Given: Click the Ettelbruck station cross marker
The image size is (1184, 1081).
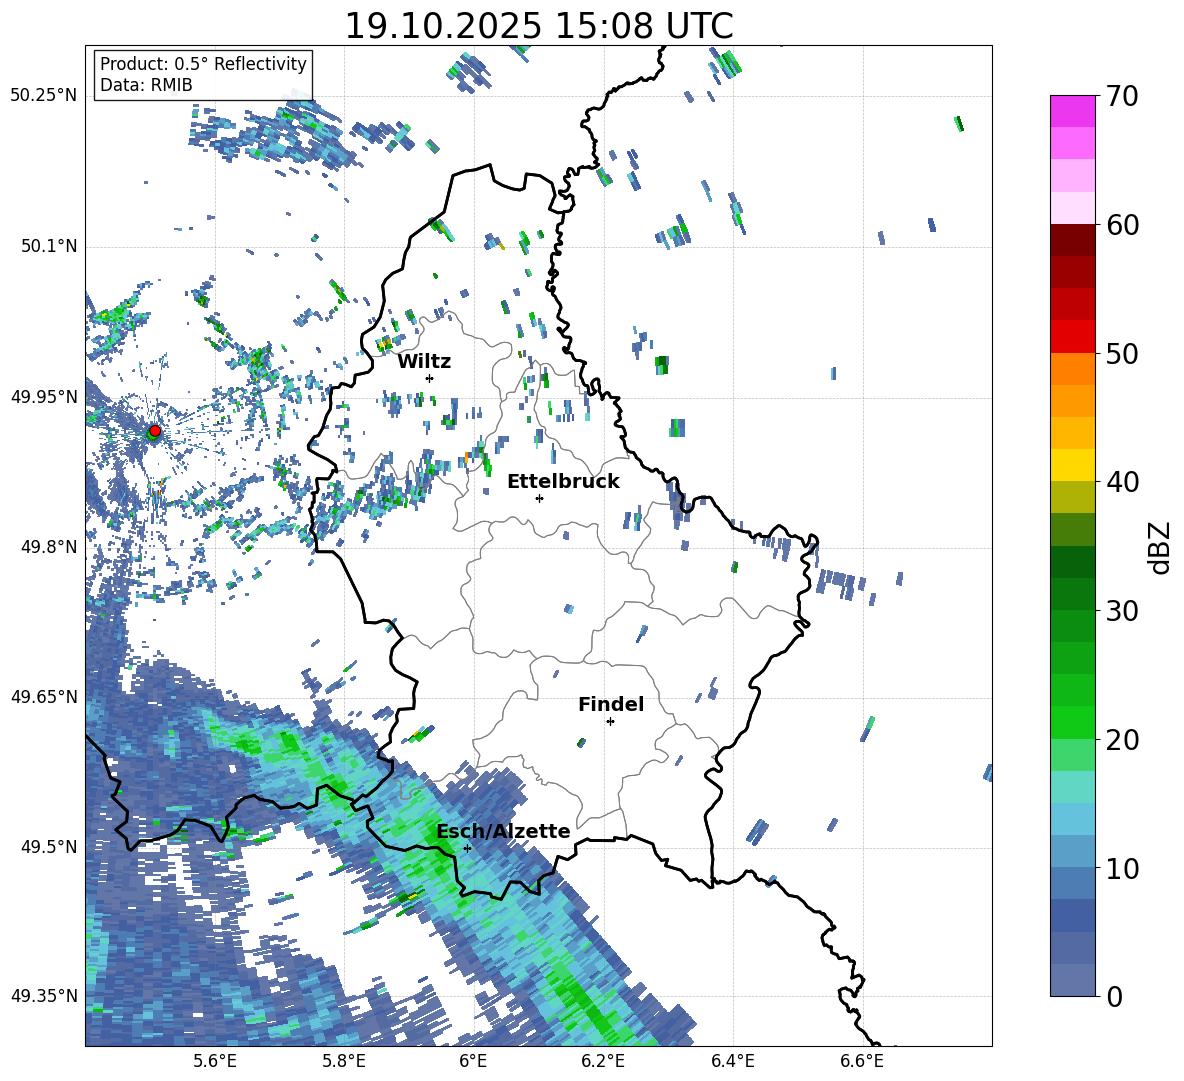Looking at the screenshot, I should pyautogui.click(x=539, y=498).
